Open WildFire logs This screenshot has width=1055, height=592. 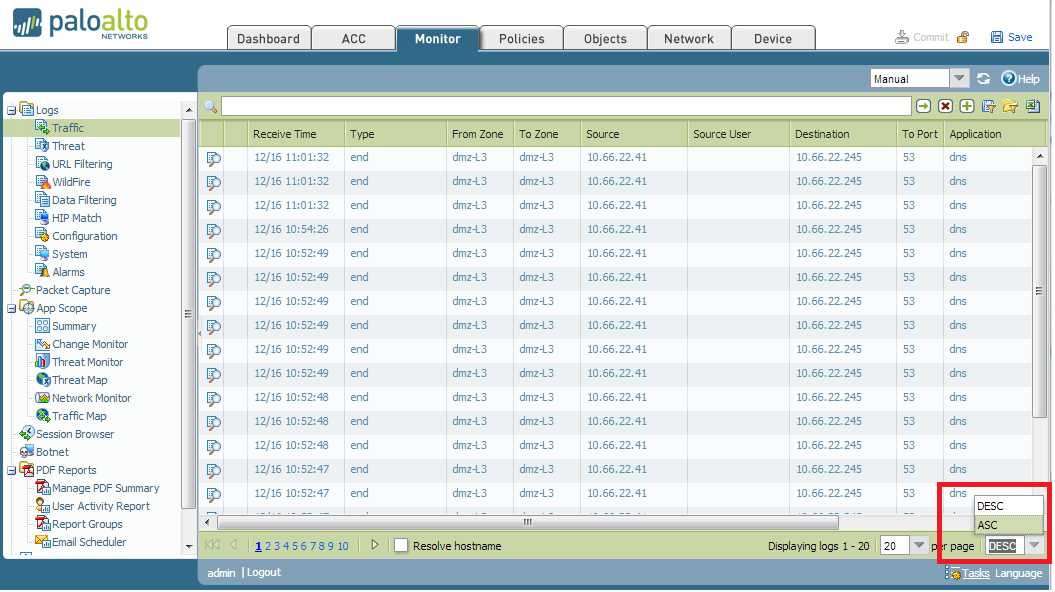[x=71, y=182]
